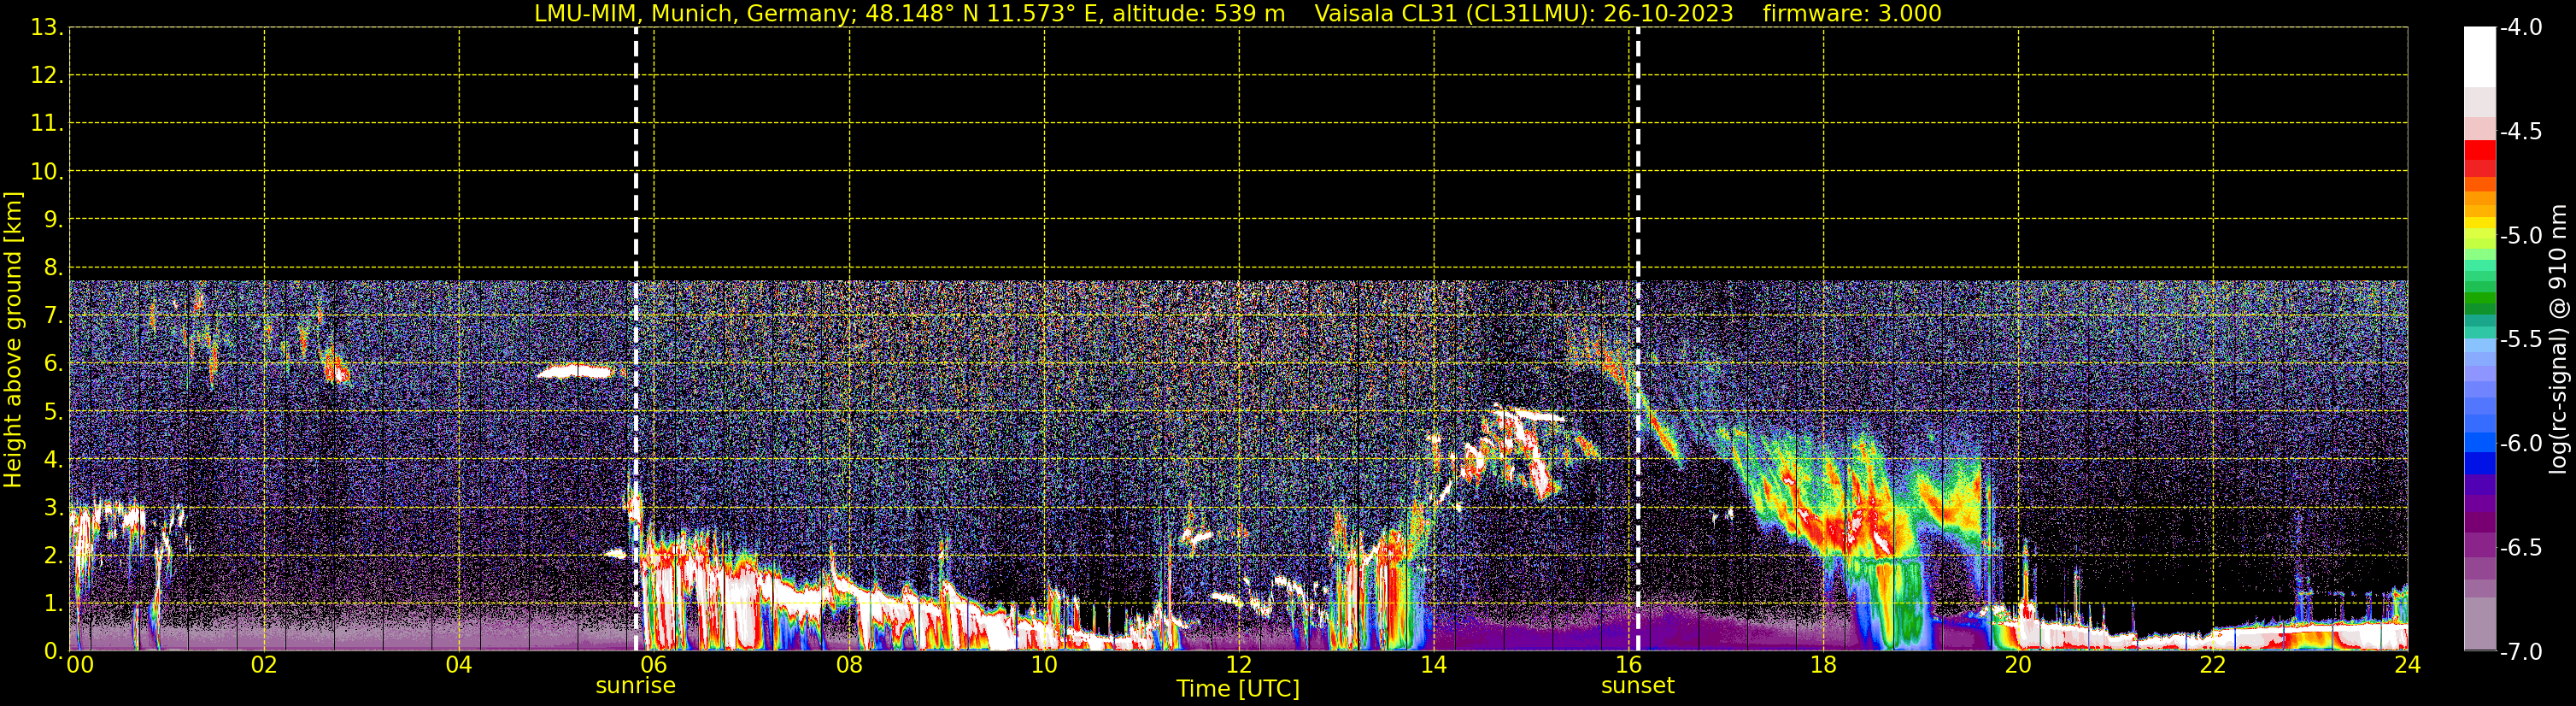2576x706 pixels.
Task: Click the '4.' height axis tick label
Action: tap(54, 460)
